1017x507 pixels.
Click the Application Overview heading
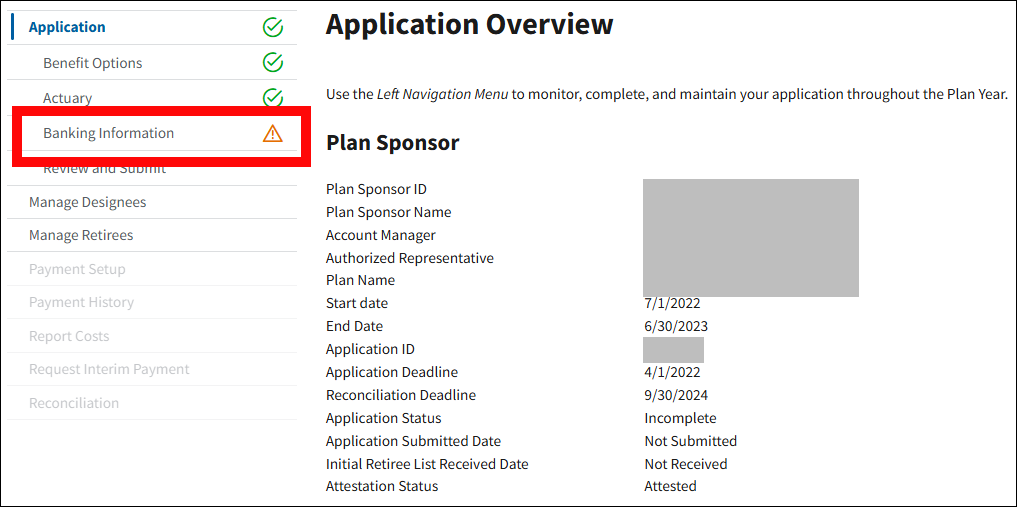469,25
